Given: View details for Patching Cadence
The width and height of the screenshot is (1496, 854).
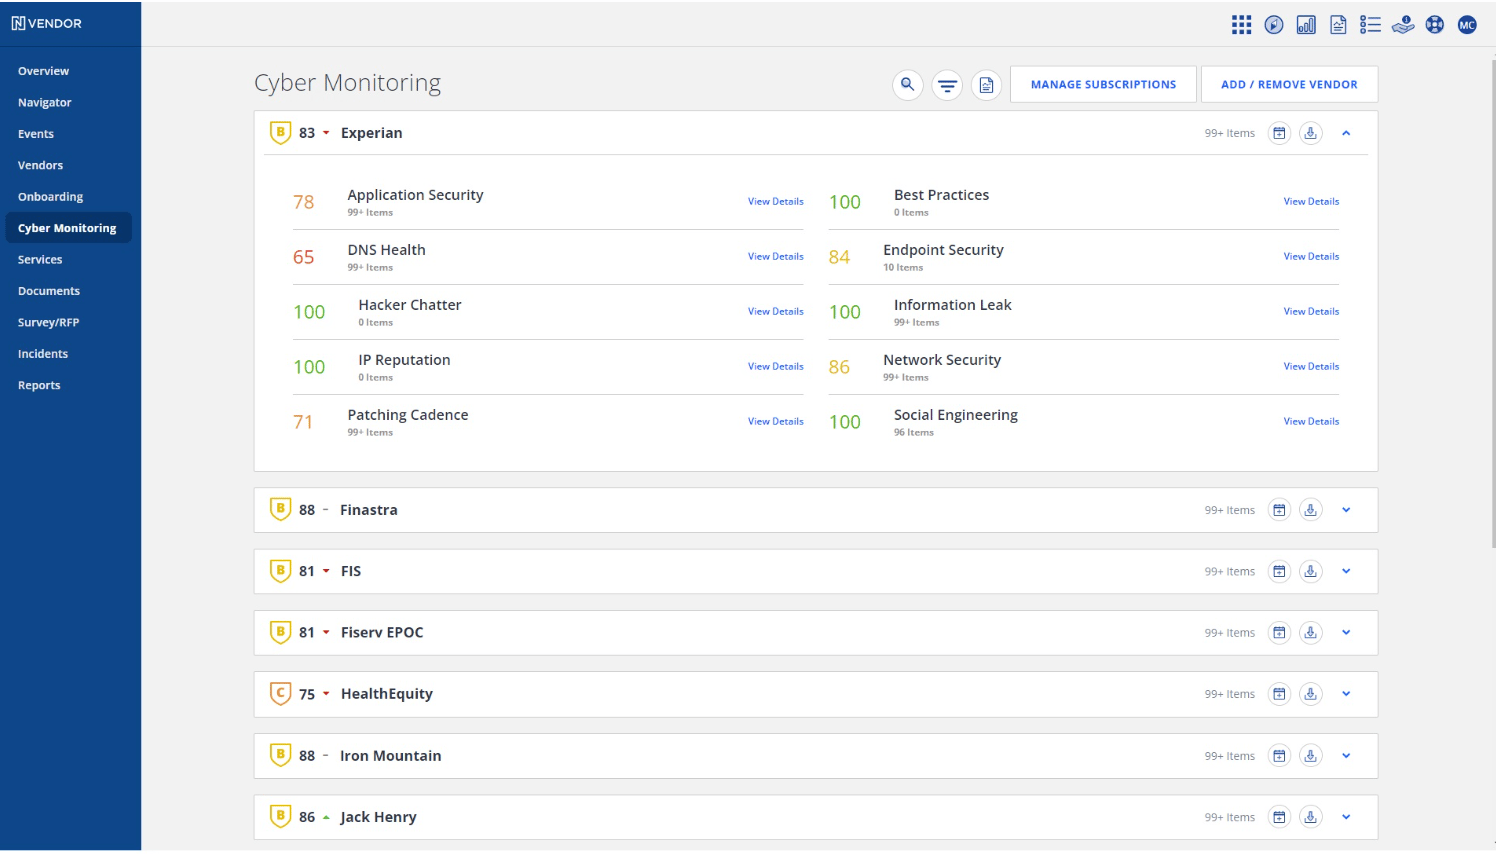Looking at the screenshot, I should [x=775, y=422].
